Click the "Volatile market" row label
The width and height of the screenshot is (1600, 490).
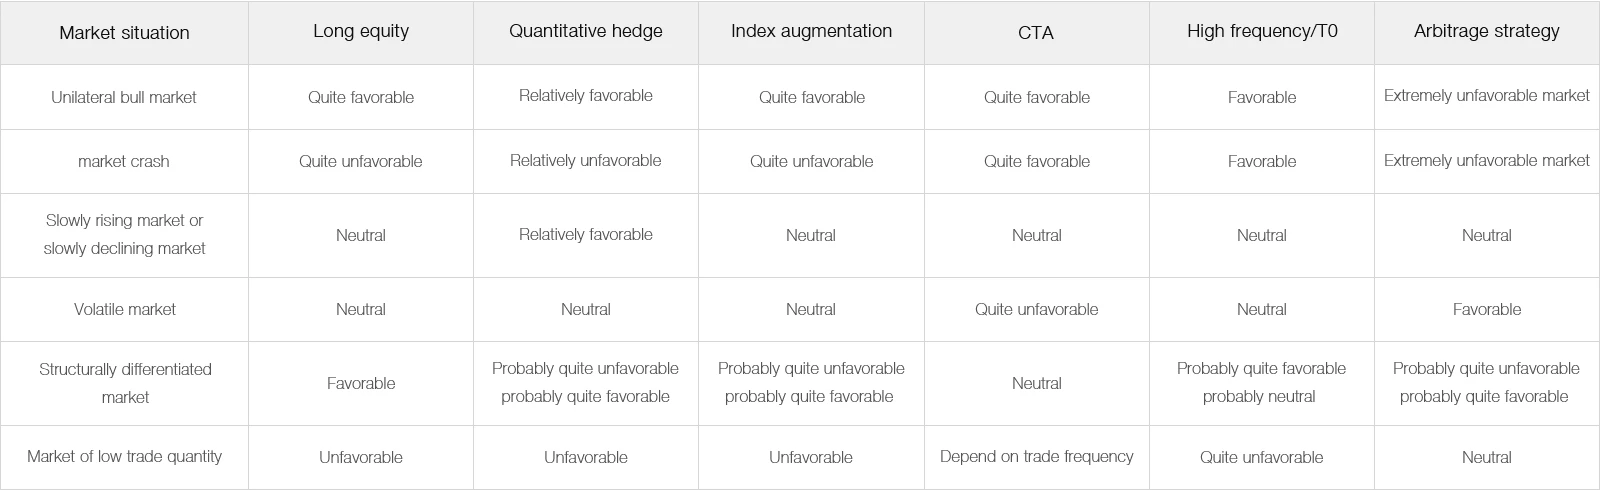(124, 309)
